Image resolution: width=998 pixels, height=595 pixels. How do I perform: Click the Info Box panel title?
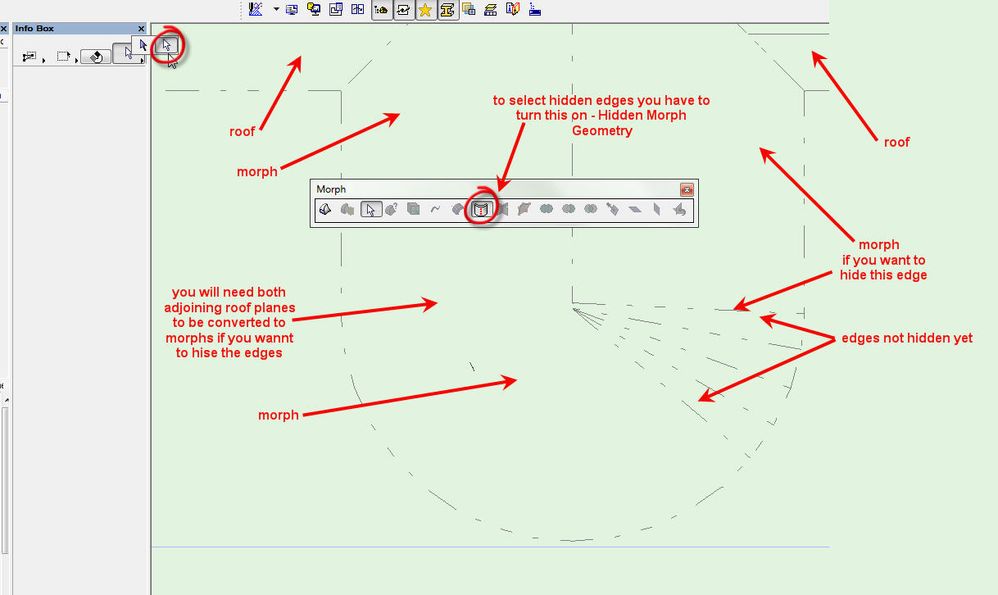pyautogui.click(x=34, y=29)
